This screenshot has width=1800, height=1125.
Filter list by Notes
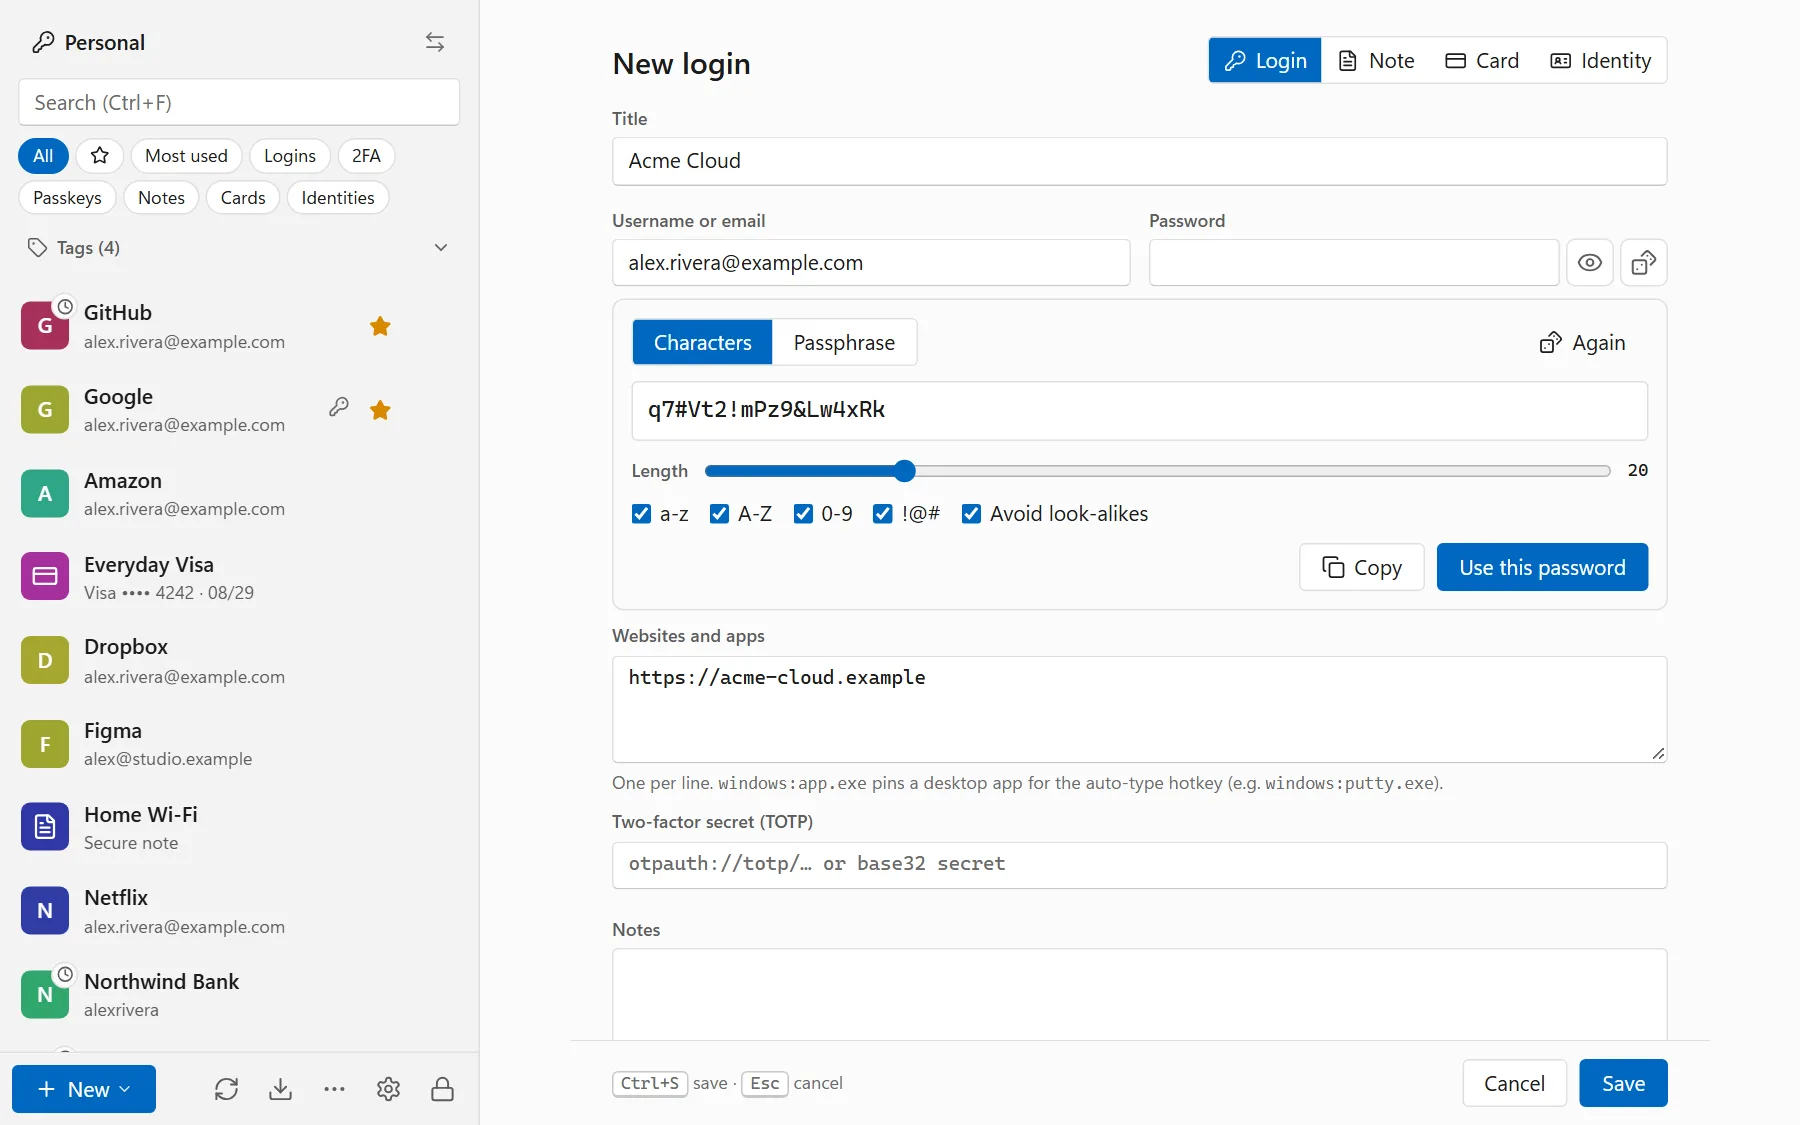(x=161, y=198)
